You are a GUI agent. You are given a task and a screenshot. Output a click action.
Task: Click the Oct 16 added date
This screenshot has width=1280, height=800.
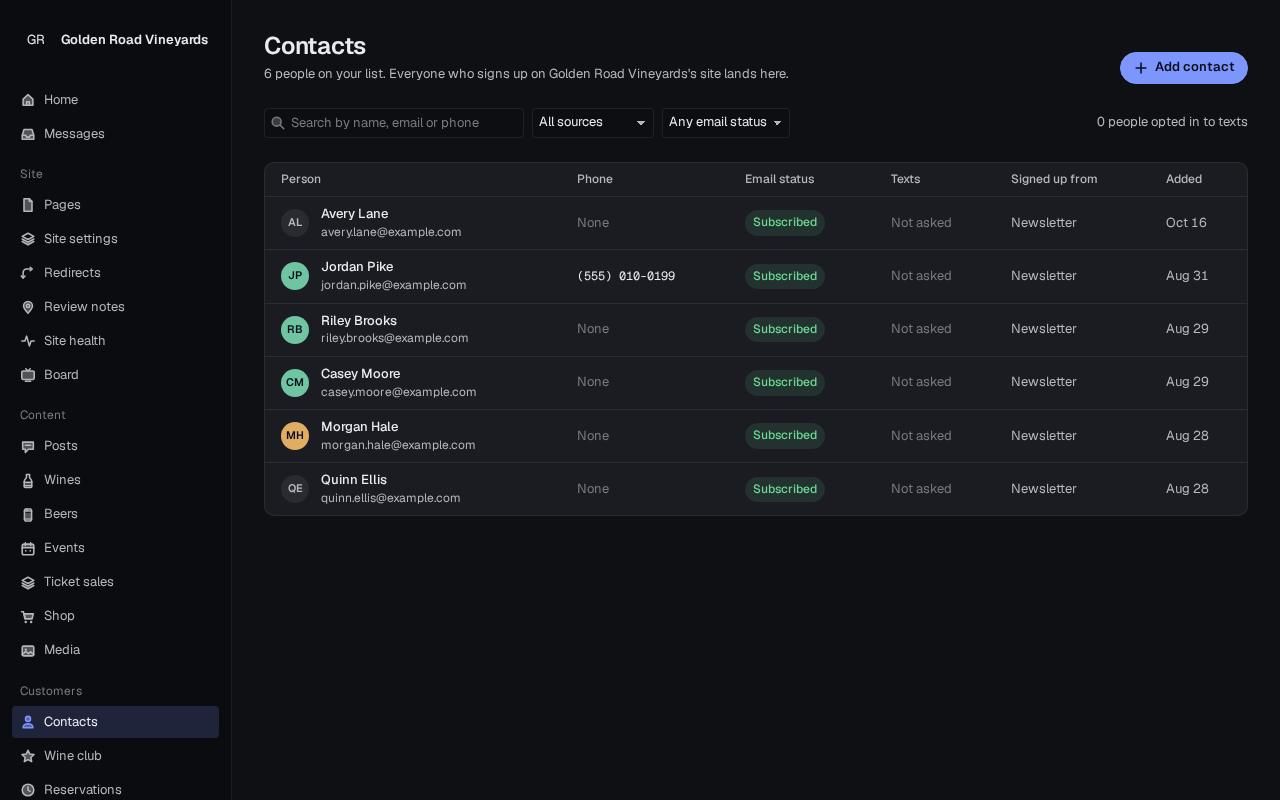[1186, 223]
